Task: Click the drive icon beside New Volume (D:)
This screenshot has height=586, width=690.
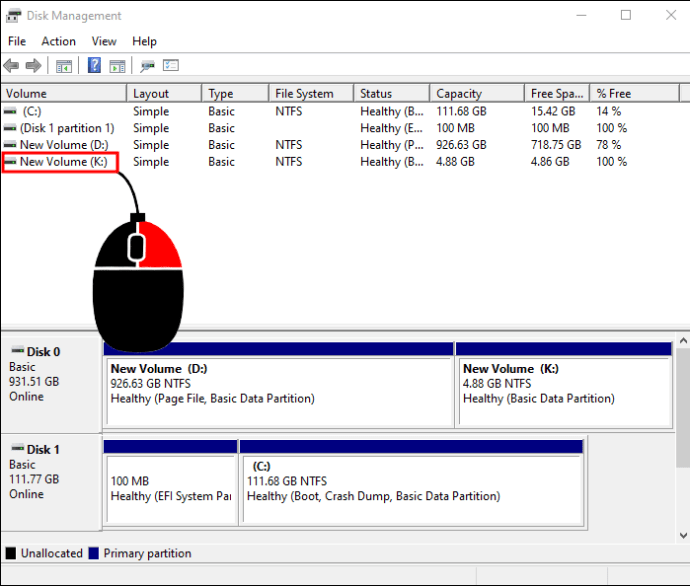Action: [x=10, y=145]
